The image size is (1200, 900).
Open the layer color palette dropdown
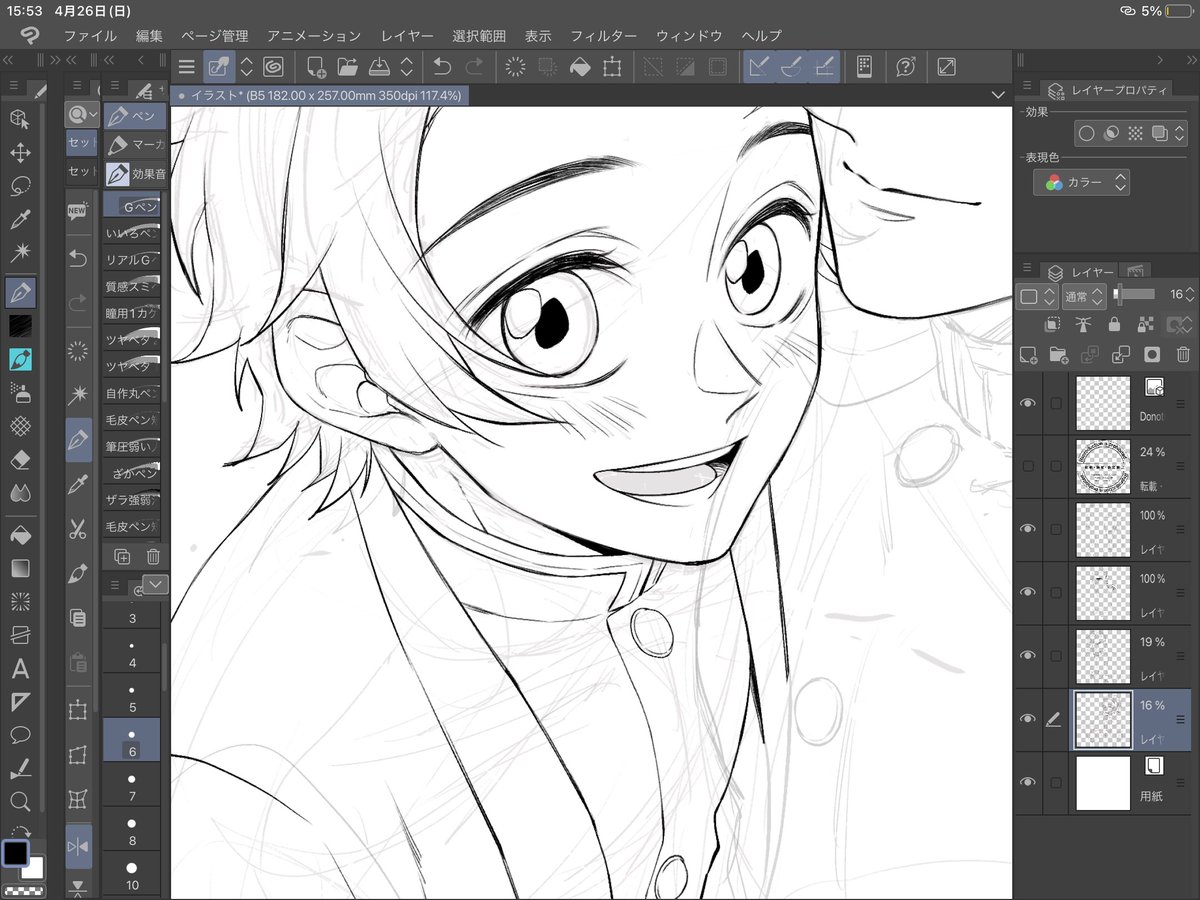pyautogui.click(x=1037, y=296)
